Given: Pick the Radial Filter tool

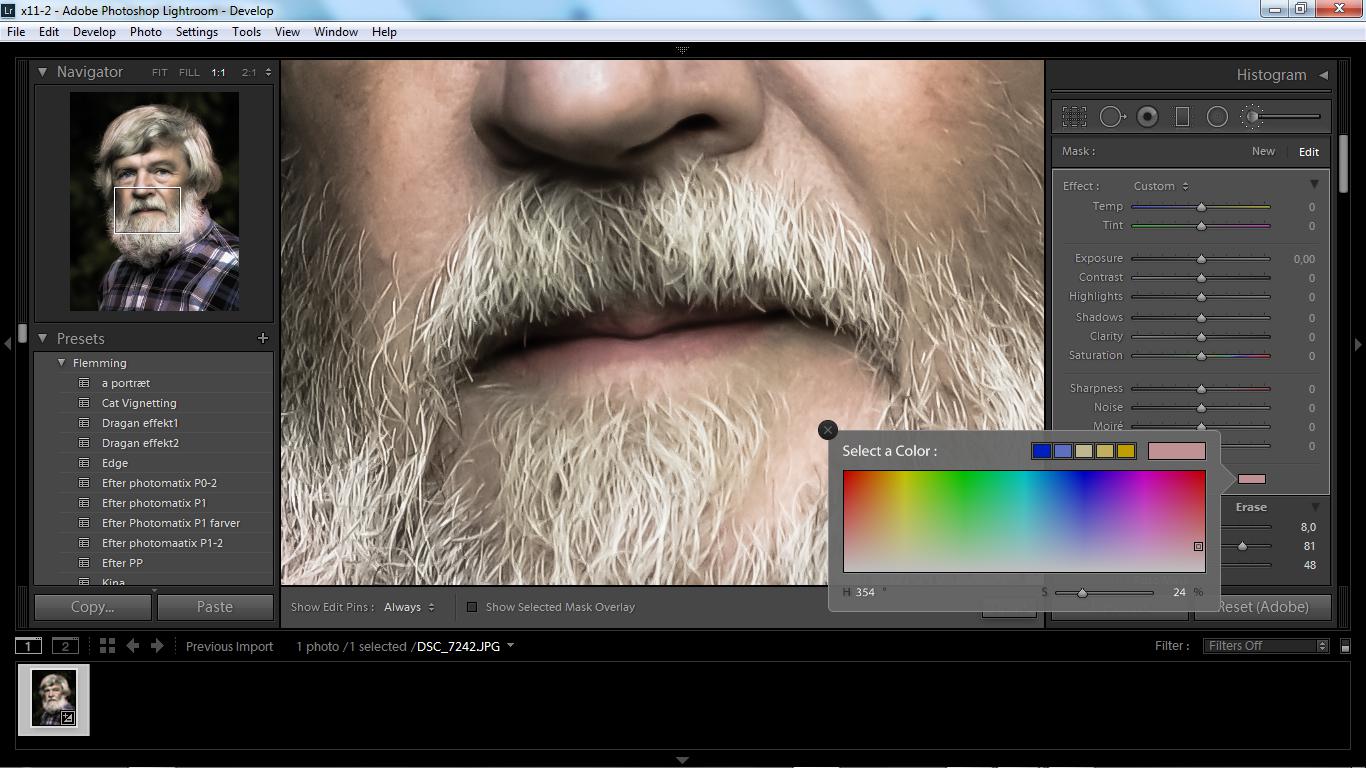Looking at the screenshot, I should pos(1217,117).
